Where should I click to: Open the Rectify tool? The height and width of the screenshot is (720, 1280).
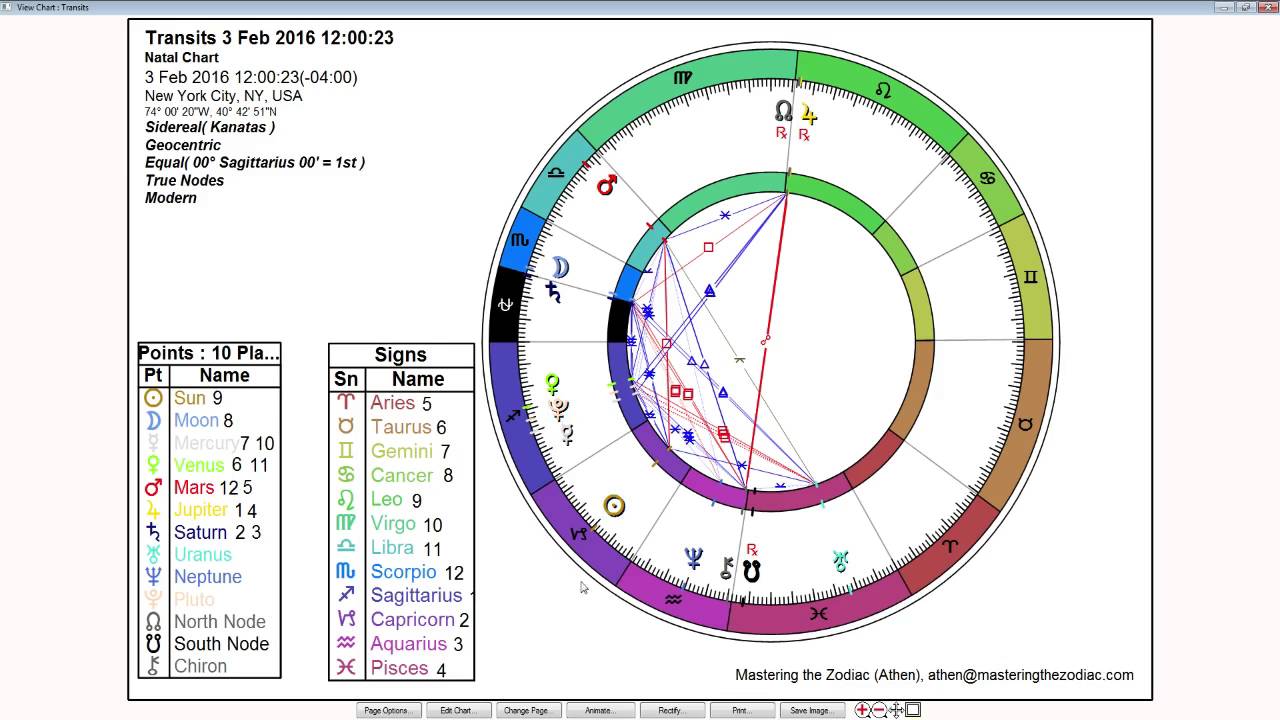click(670, 710)
